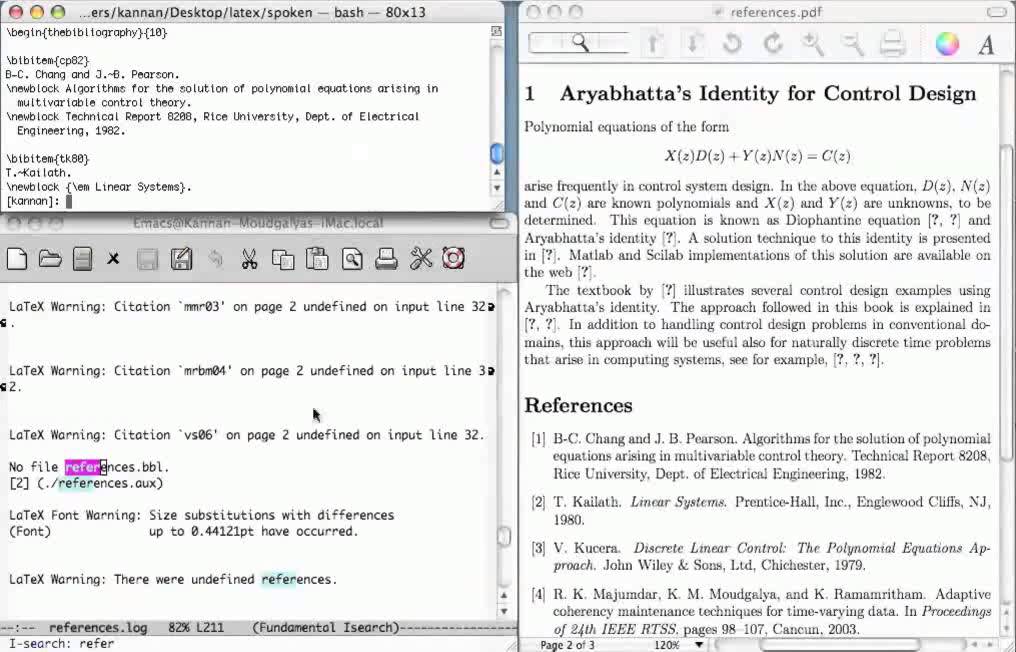Rotate PDF left with counterclockwise arrow icon
This screenshot has width=1016, height=652.
click(x=732, y=43)
